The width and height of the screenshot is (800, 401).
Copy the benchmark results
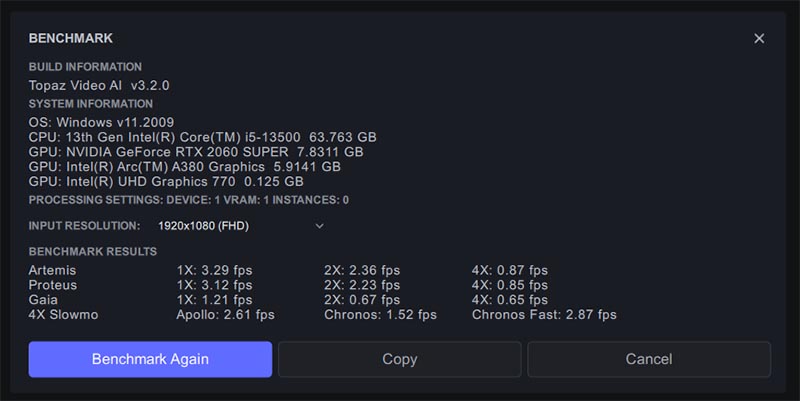pyautogui.click(x=399, y=359)
